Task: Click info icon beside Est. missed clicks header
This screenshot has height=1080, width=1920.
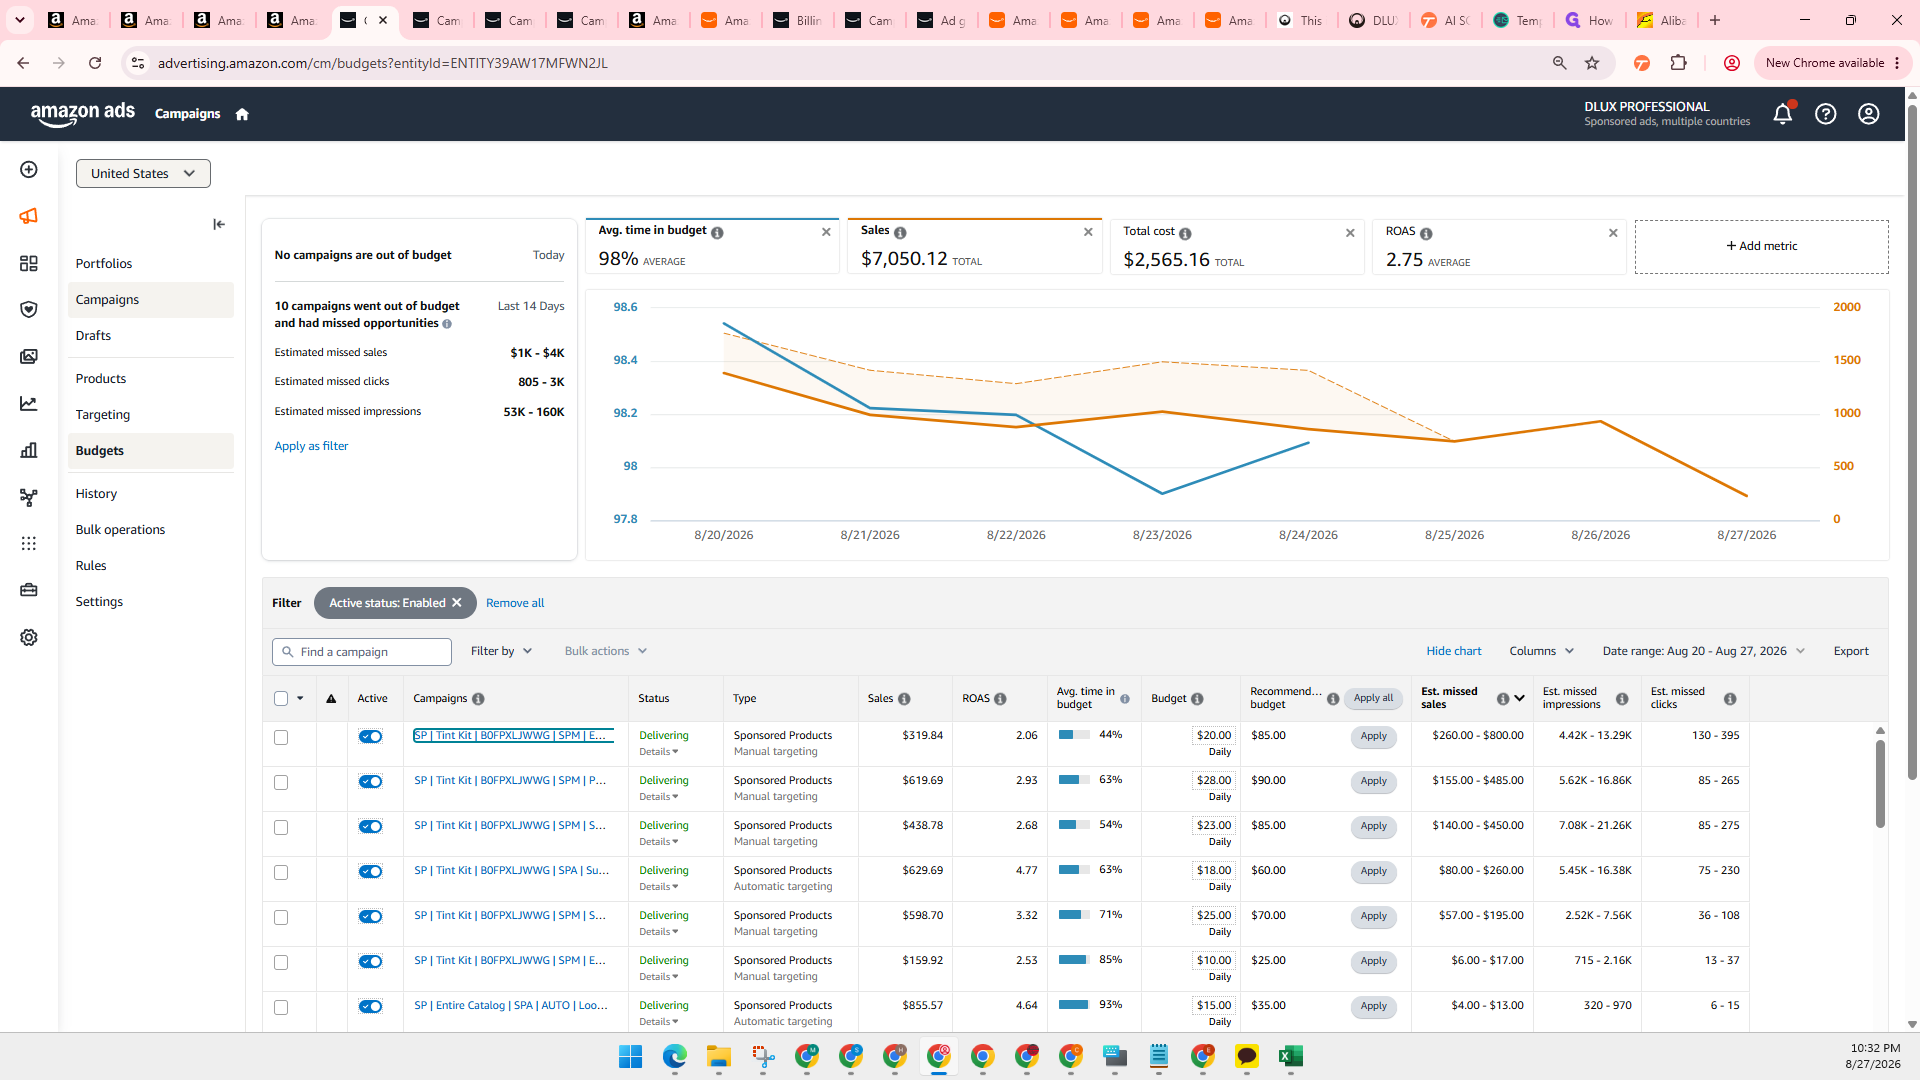Action: pos(1730,699)
